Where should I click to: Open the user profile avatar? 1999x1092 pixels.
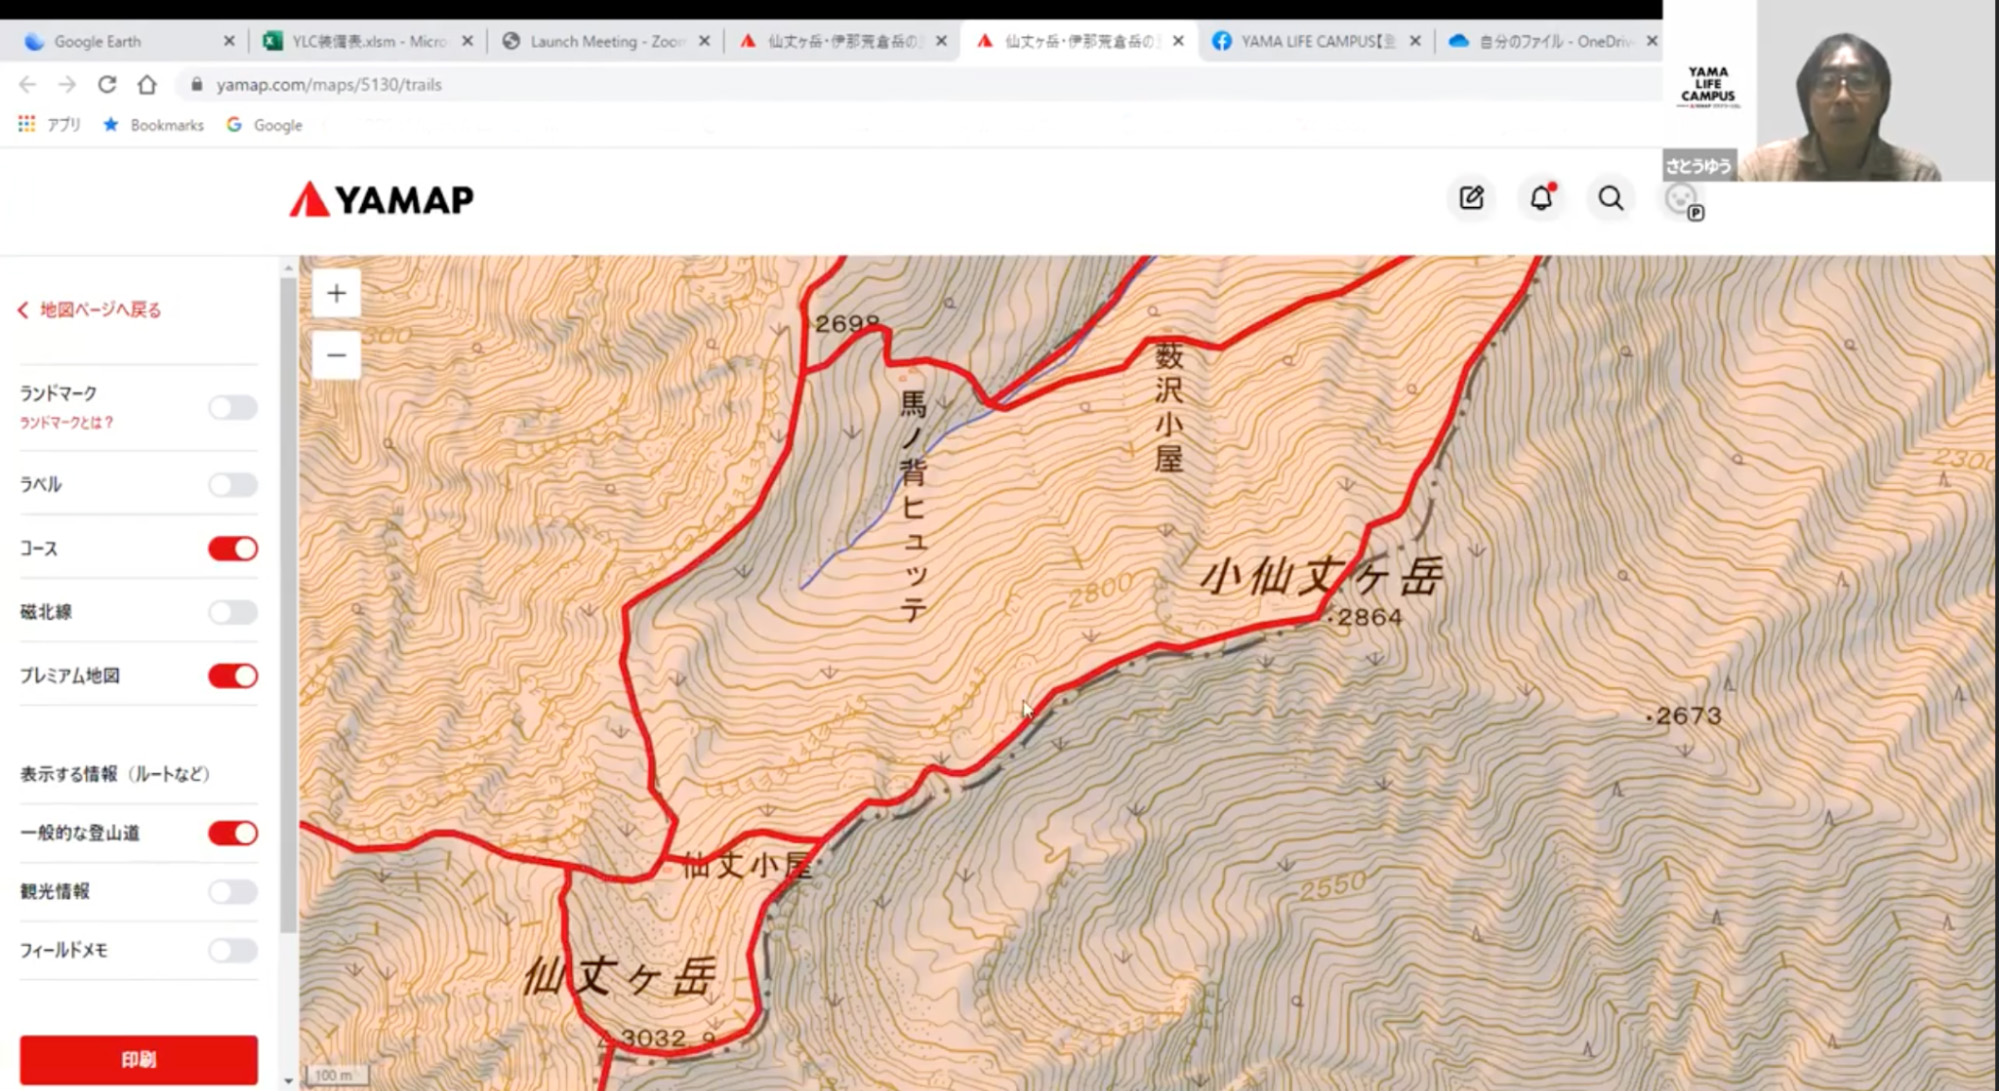coord(1683,200)
